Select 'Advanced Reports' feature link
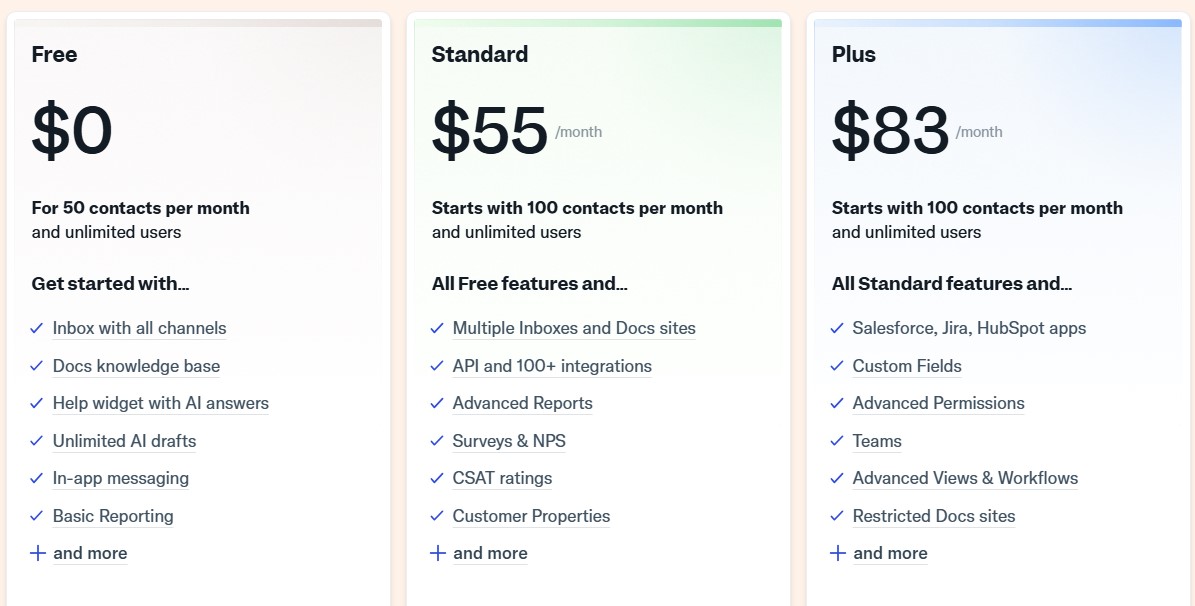The image size is (1195, 606). [523, 403]
